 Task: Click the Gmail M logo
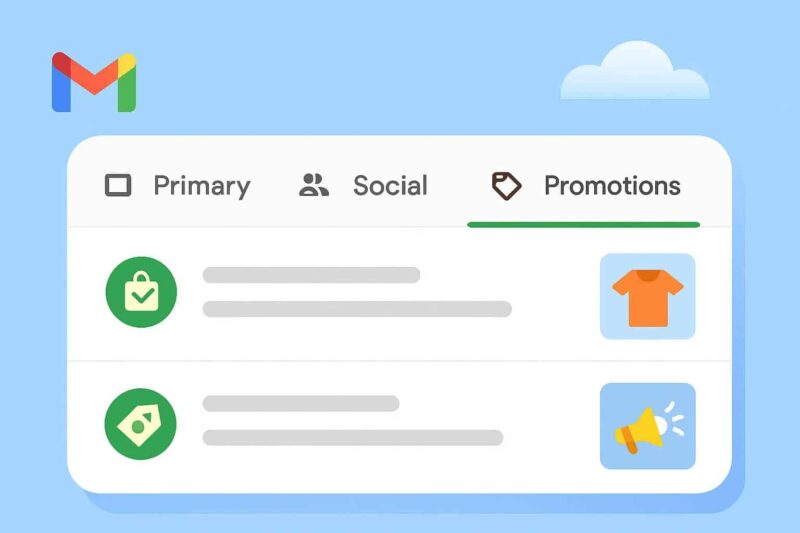(x=94, y=82)
